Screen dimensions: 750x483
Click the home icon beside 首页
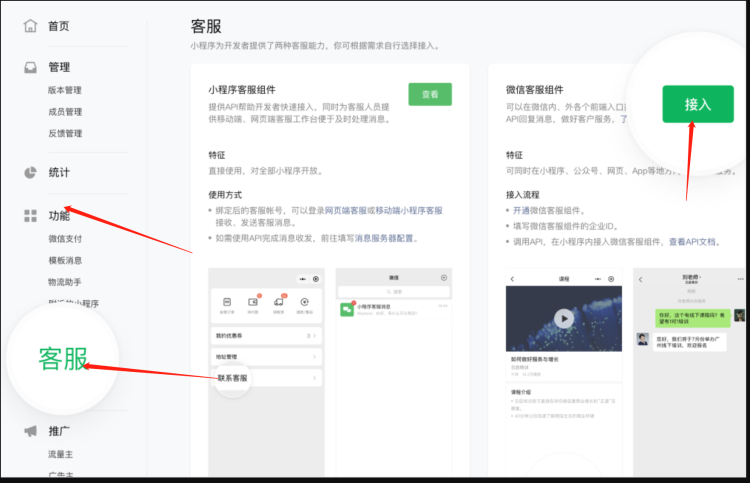[x=30, y=26]
